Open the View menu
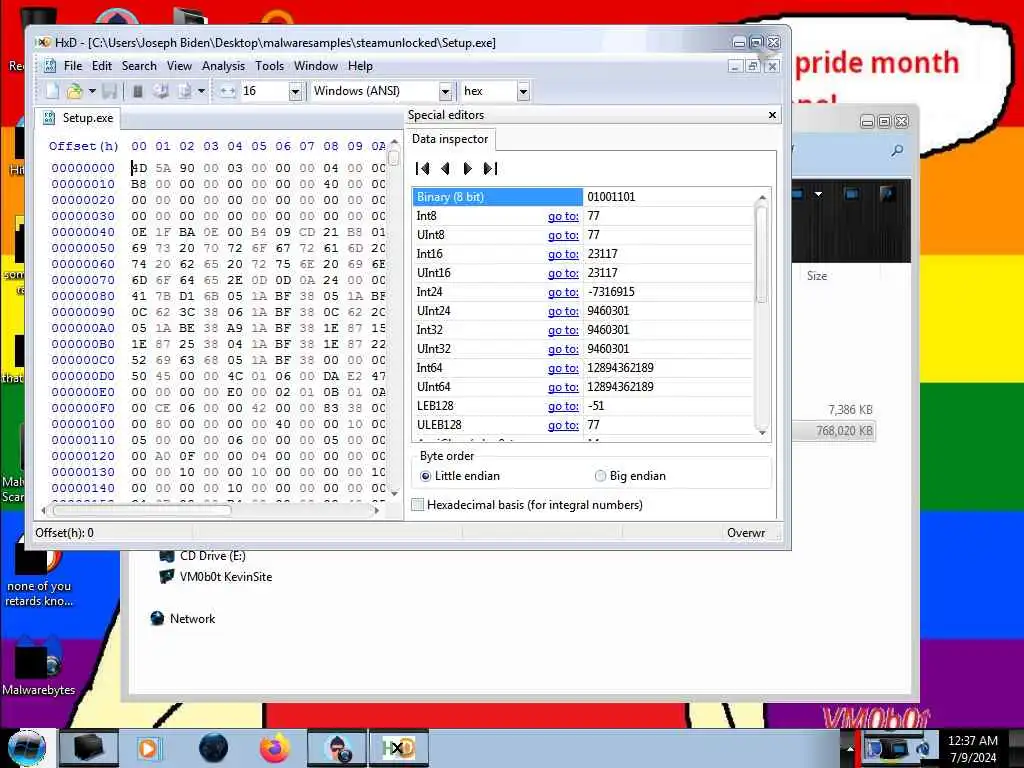This screenshot has height=768, width=1024. click(x=179, y=66)
